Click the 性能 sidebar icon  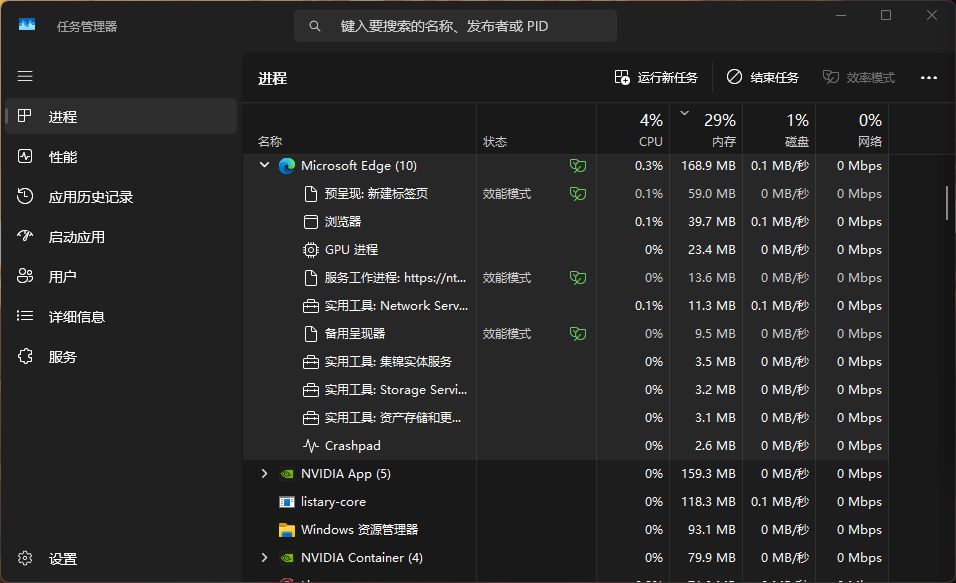pyautogui.click(x=25, y=156)
